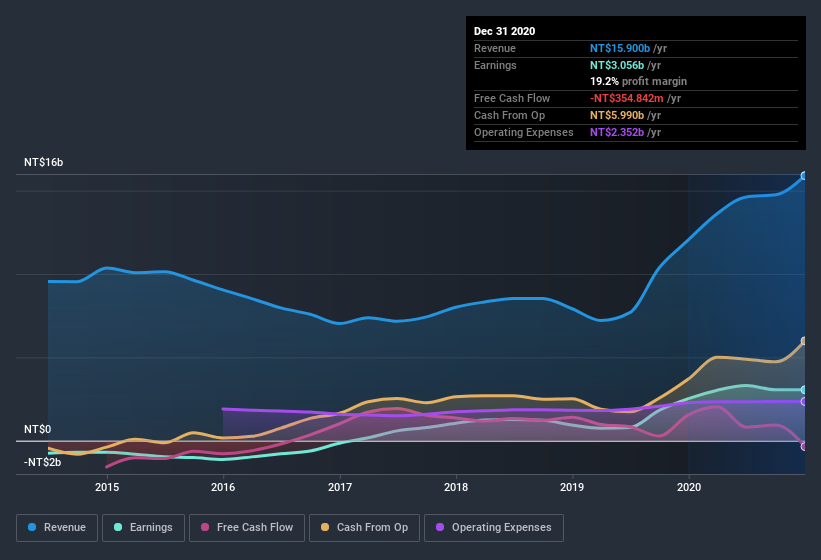Select the 2015 x-axis label
Image resolution: width=821 pixels, height=560 pixels.
coord(107,487)
